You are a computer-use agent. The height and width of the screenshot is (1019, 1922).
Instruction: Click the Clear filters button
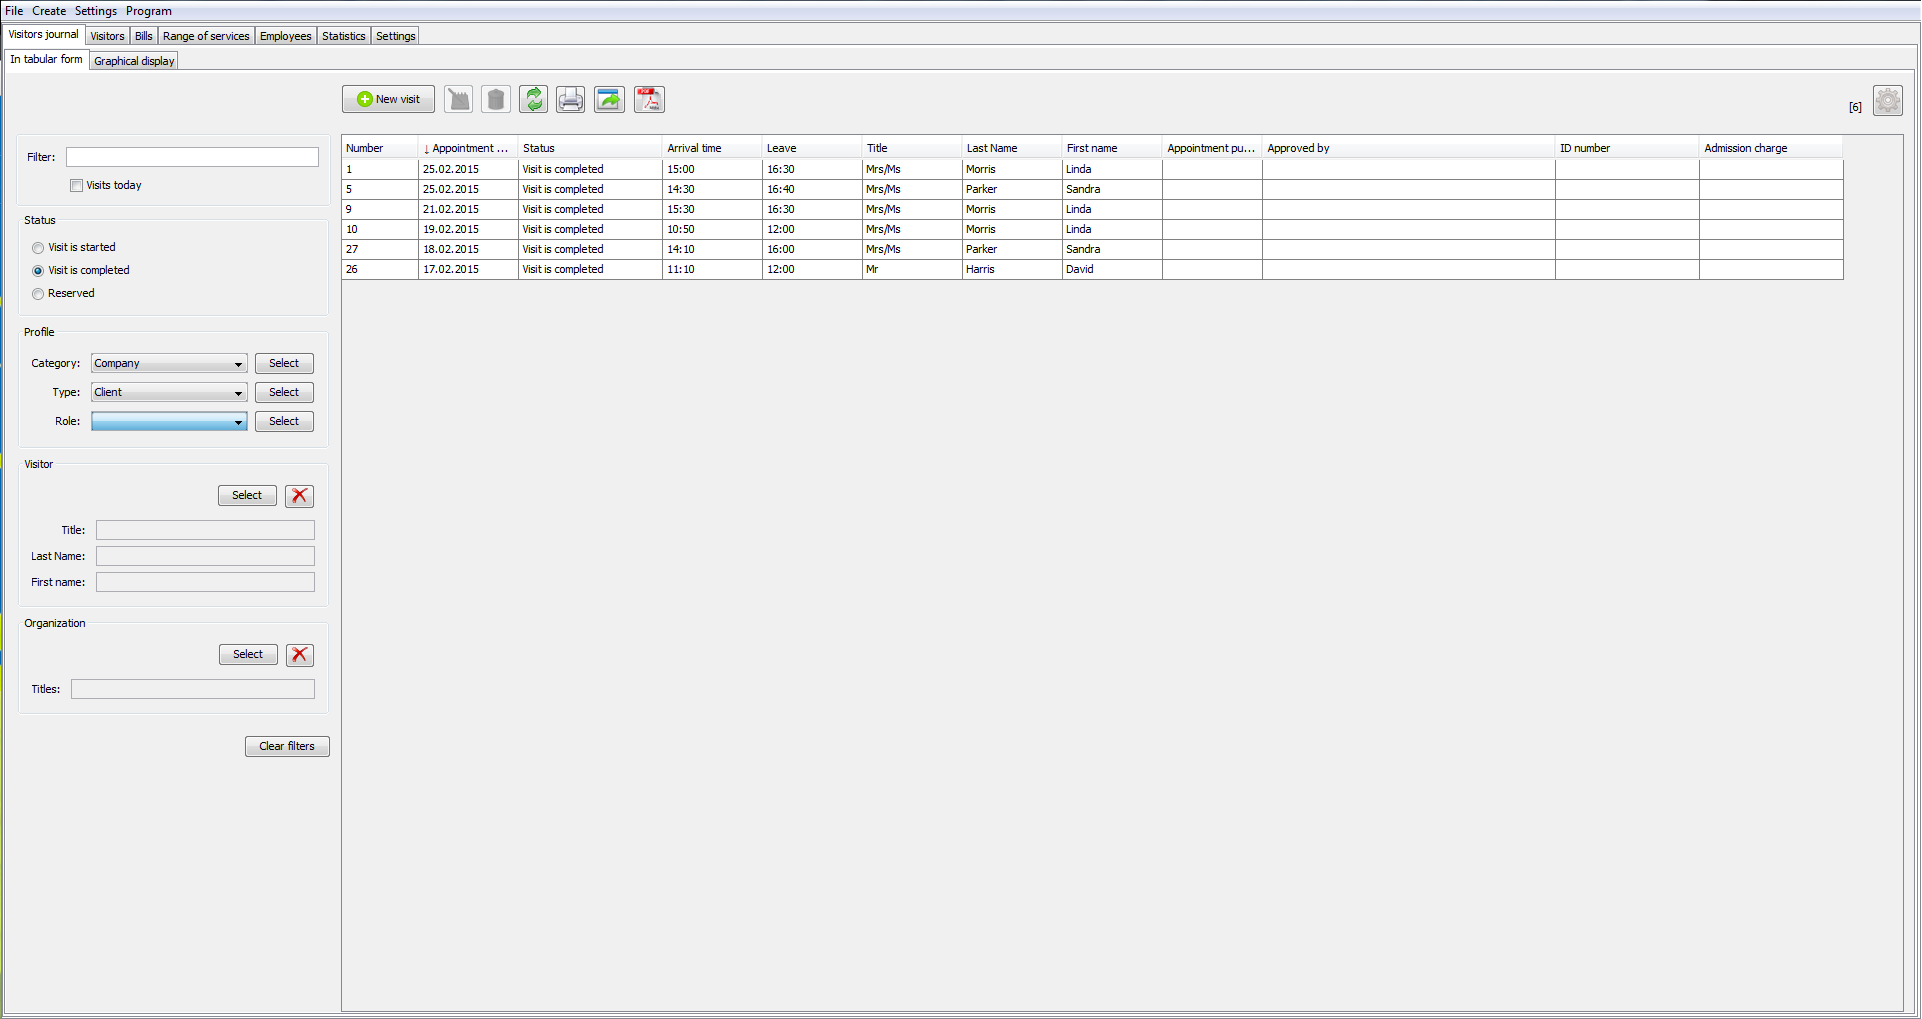[287, 747]
